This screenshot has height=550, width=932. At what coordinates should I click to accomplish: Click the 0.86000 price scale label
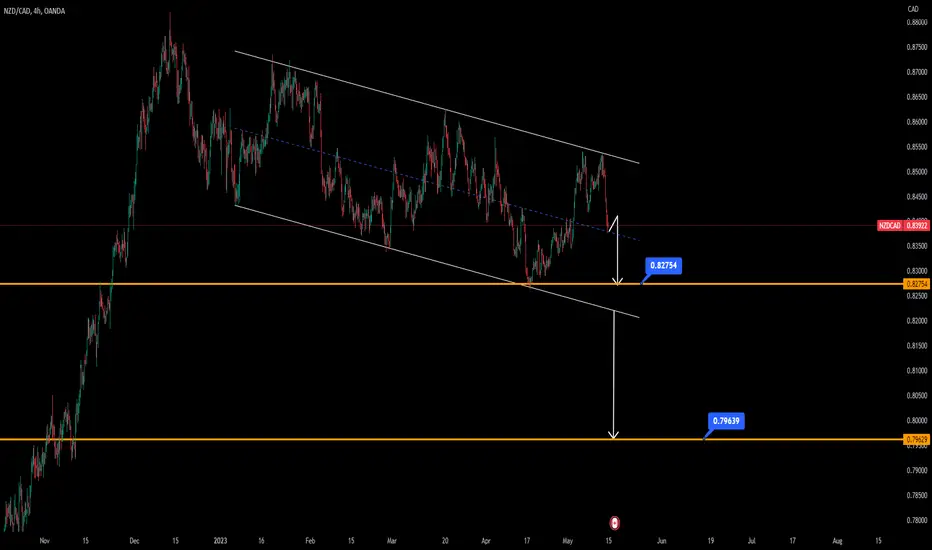pyautogui.click(x=917, y=122)
